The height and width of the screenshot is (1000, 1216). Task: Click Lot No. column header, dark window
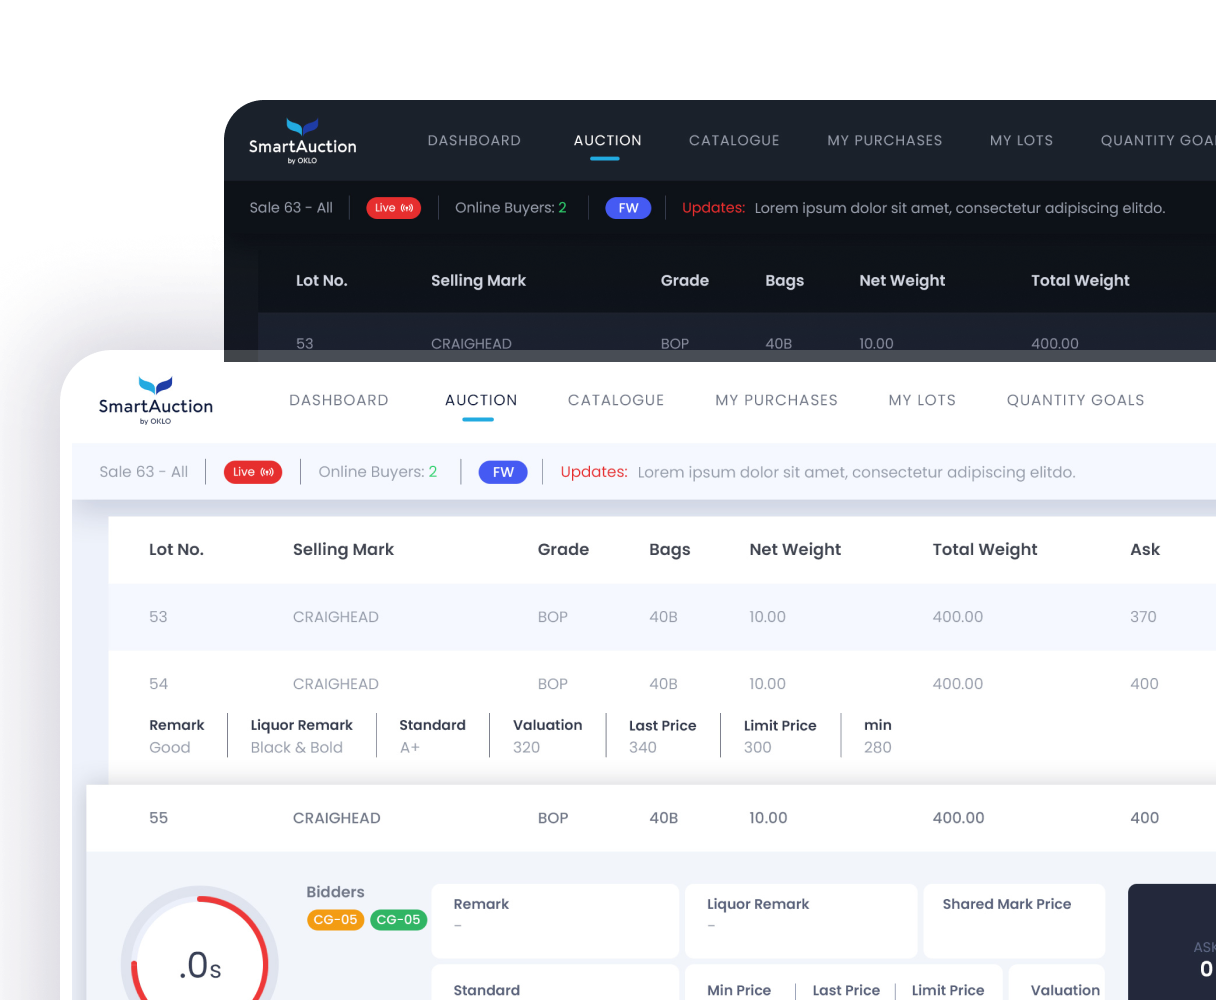pos(322,281)
